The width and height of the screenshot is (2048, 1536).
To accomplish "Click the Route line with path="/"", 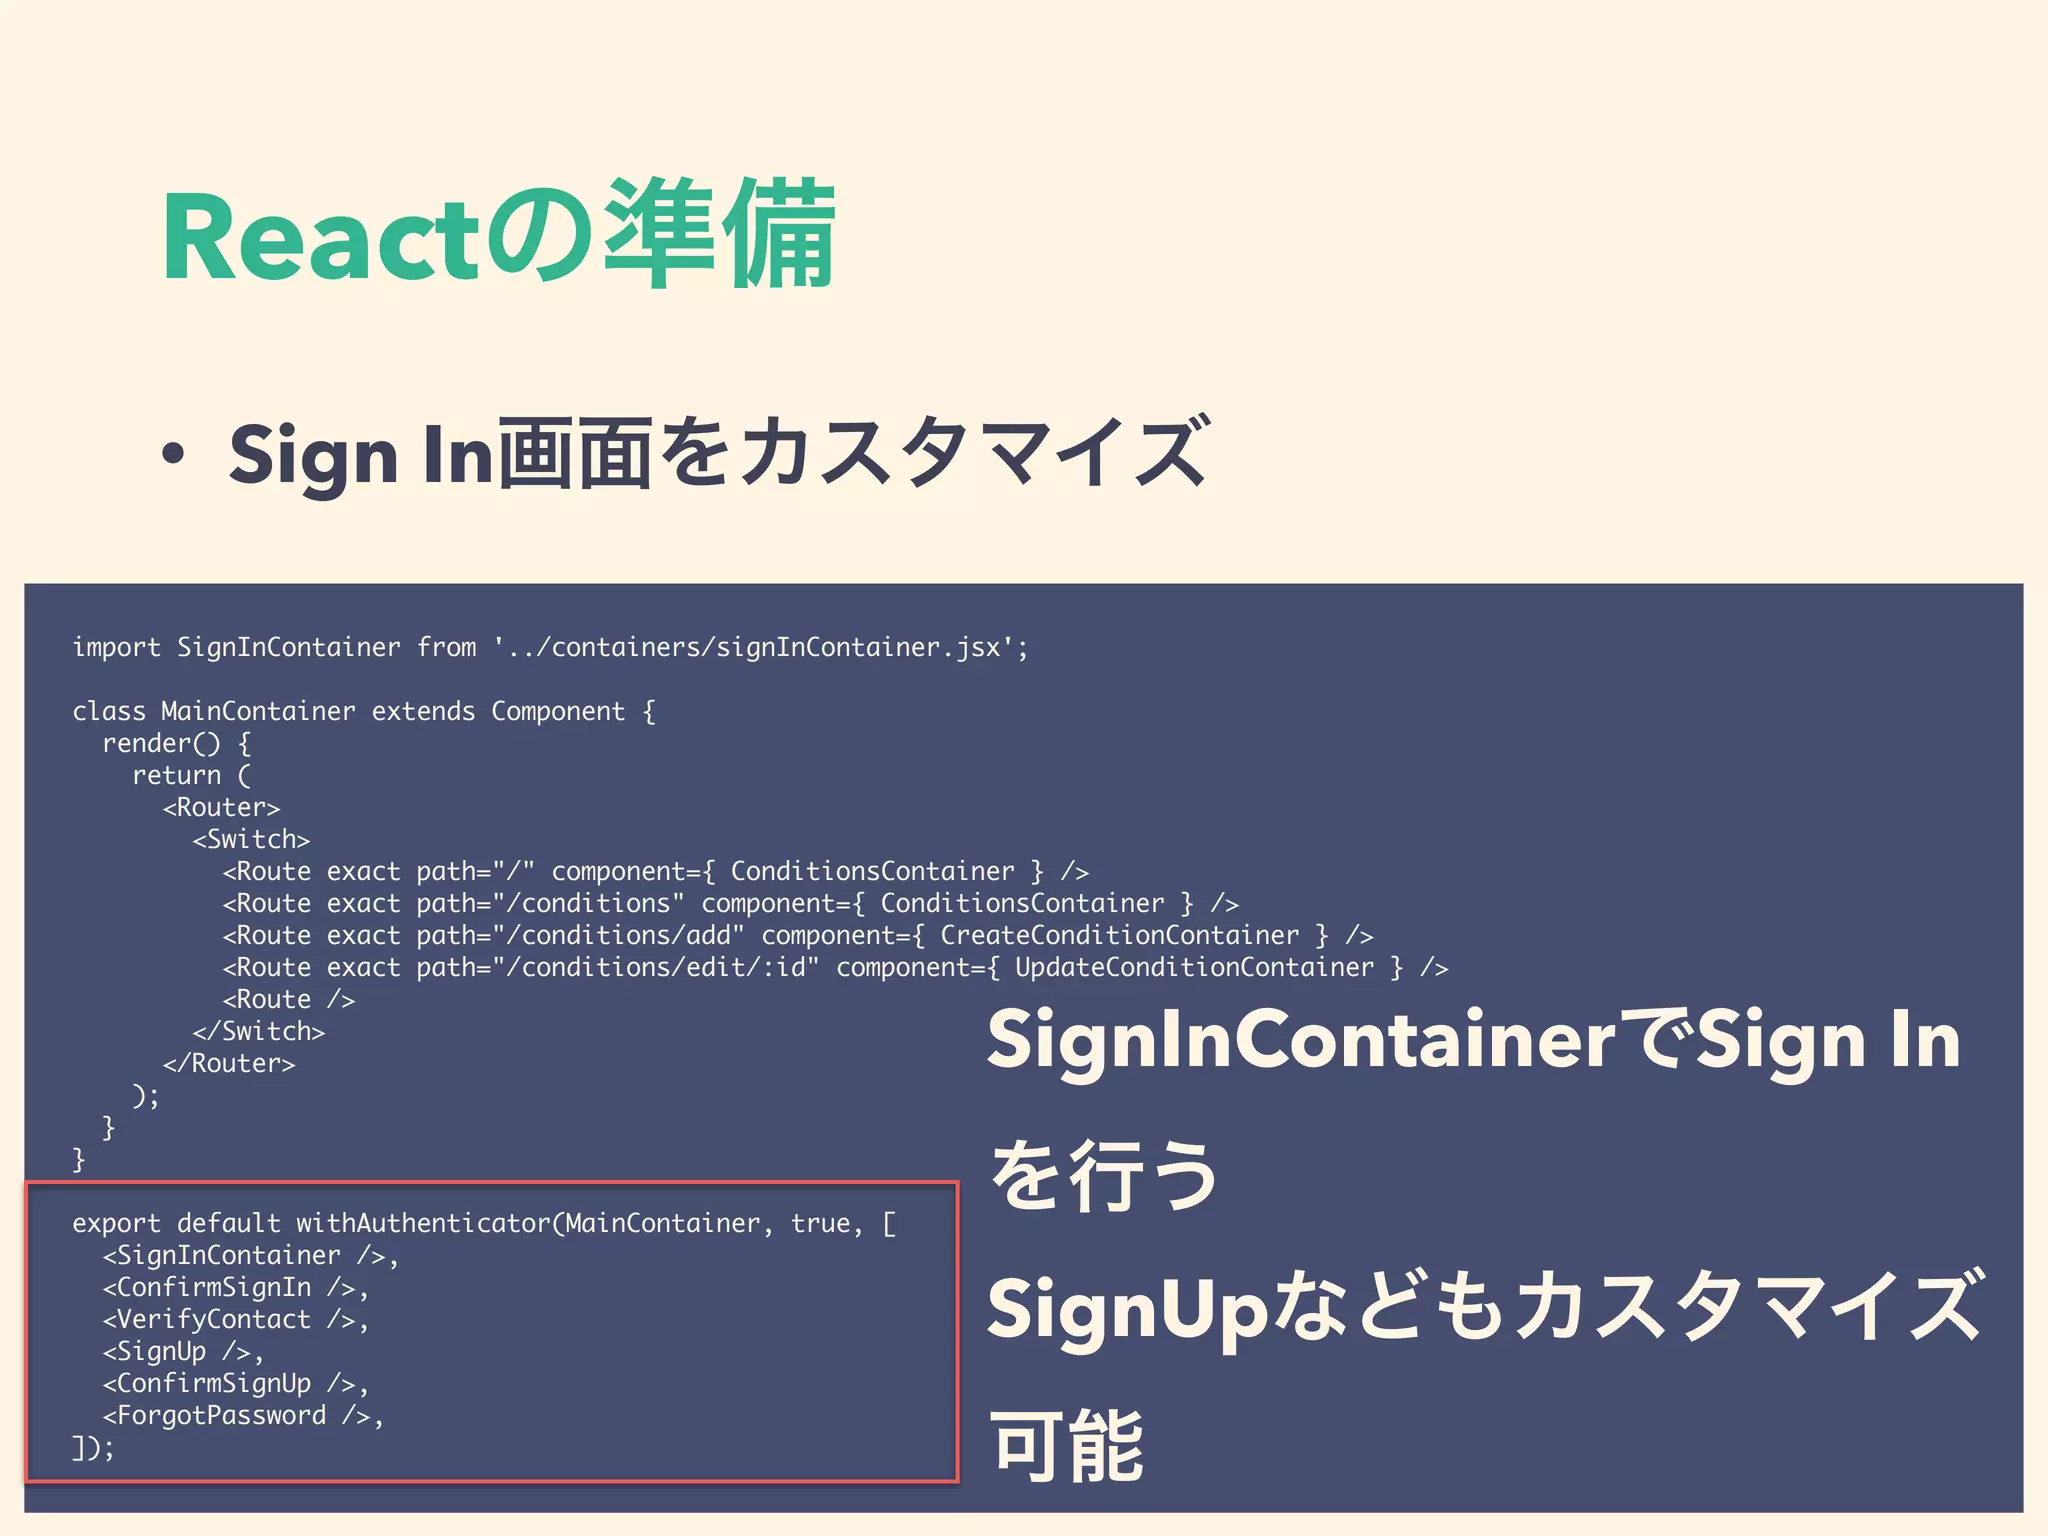I will (656, 871).
